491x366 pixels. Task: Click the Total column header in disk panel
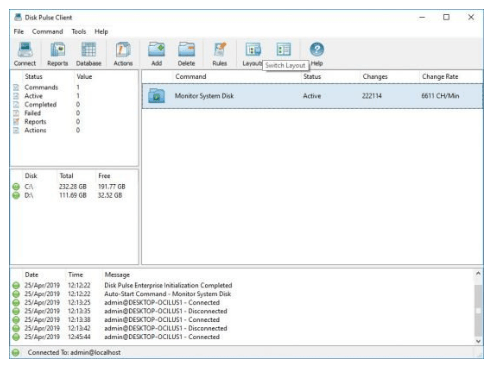coord(66,176)
